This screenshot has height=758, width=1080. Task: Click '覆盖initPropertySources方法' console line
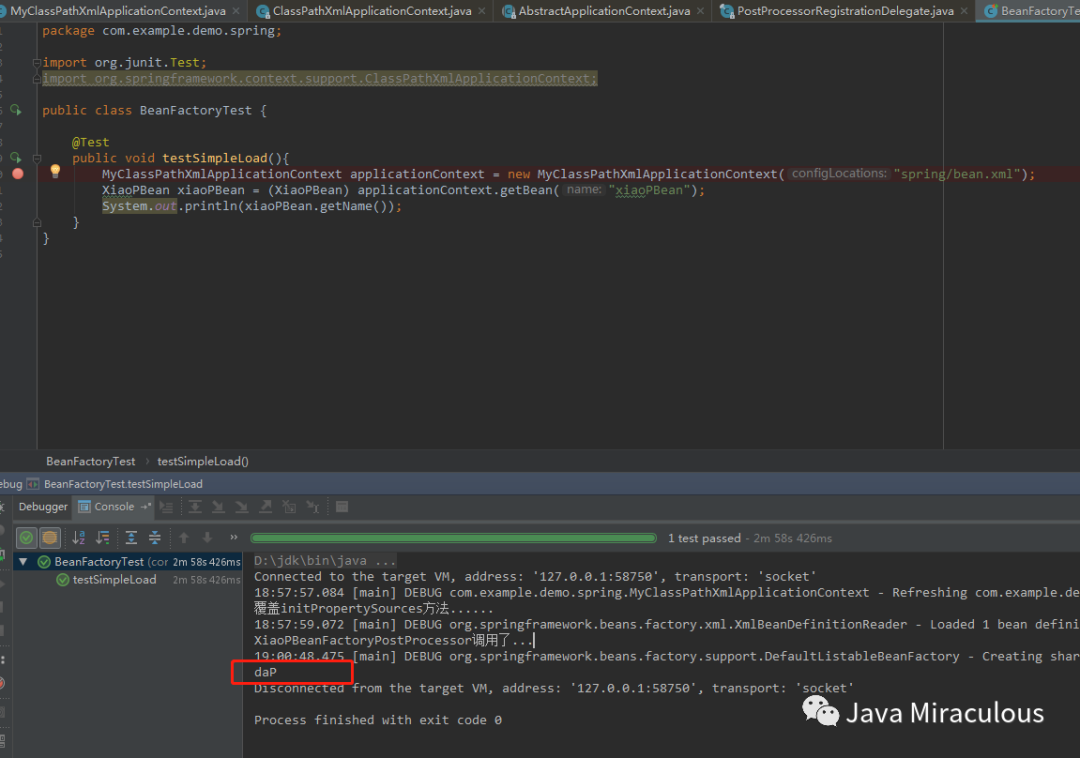coord(373,609)
